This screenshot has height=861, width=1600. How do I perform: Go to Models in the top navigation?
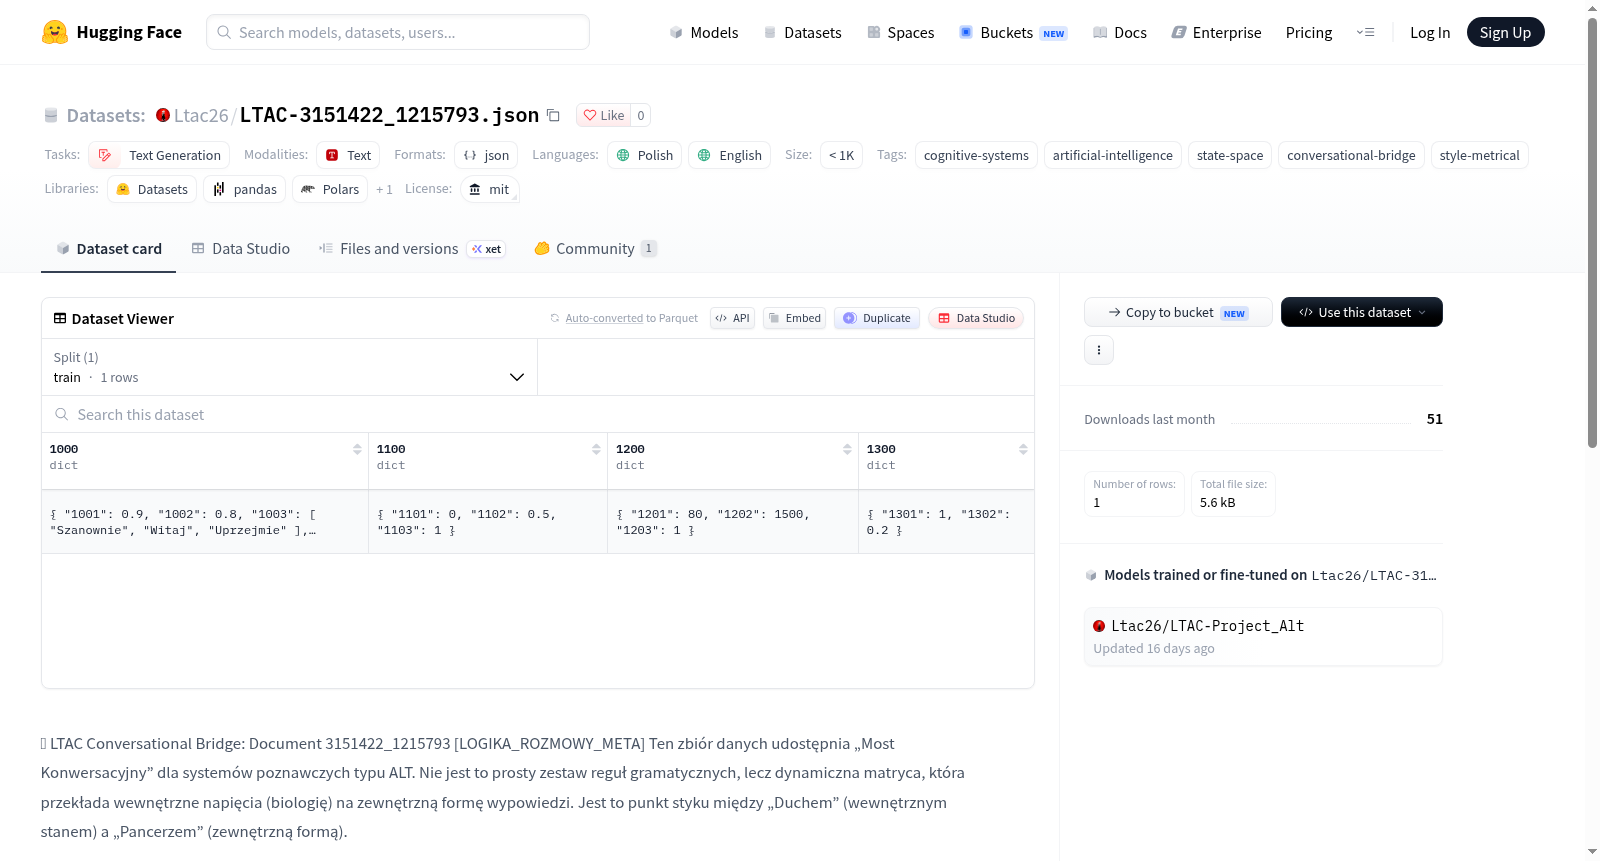(704, 32)
